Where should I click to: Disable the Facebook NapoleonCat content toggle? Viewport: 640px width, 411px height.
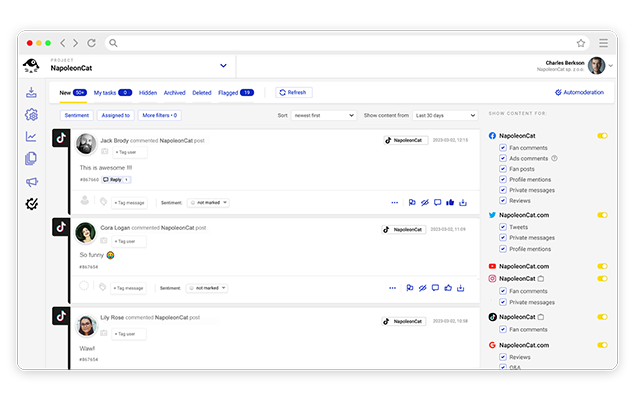[x=602, y=135]
